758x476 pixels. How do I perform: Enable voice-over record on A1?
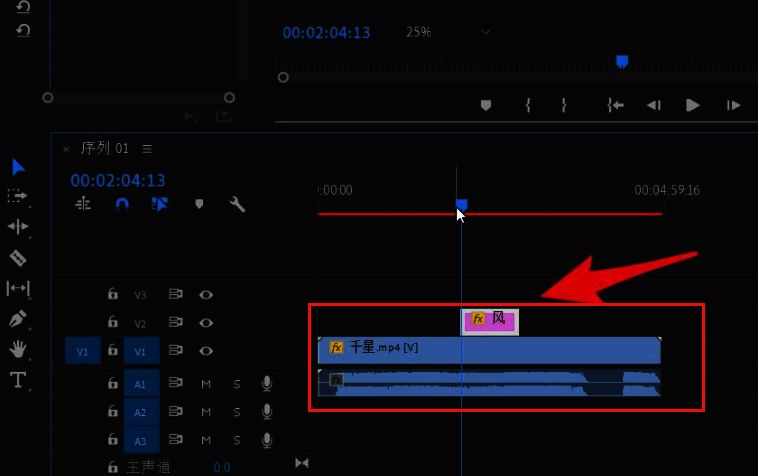pos(267,384)
